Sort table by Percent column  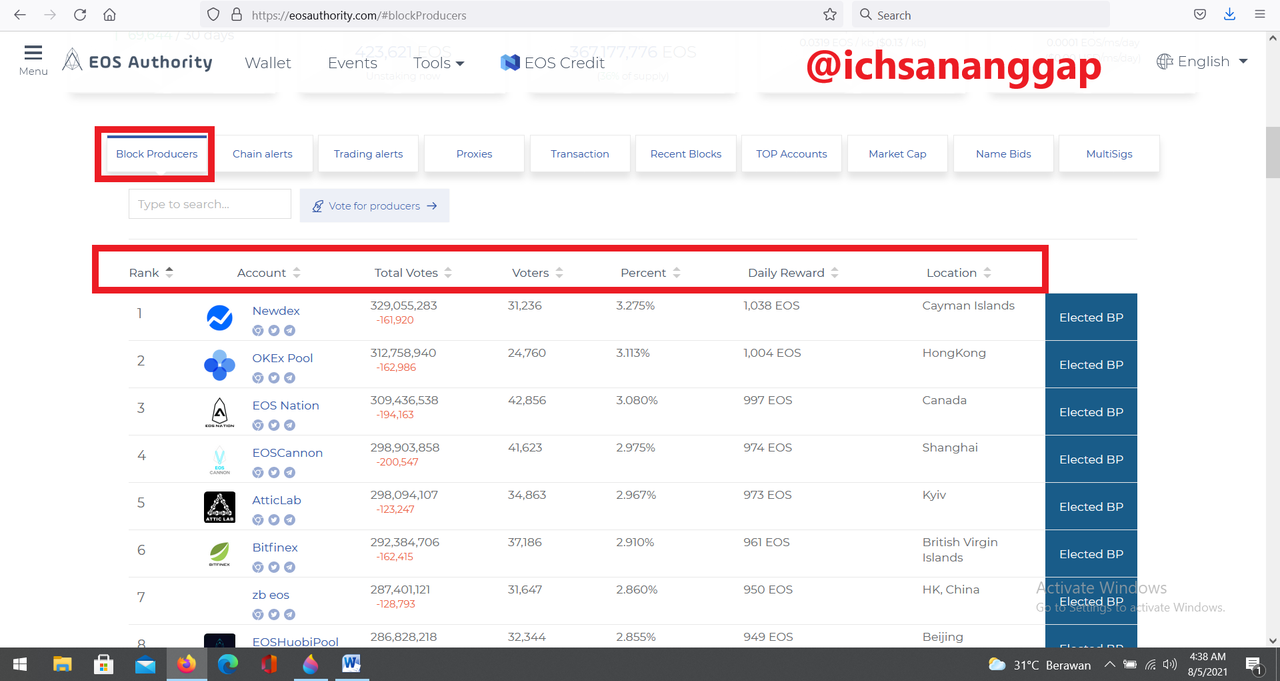coord(651,273)
